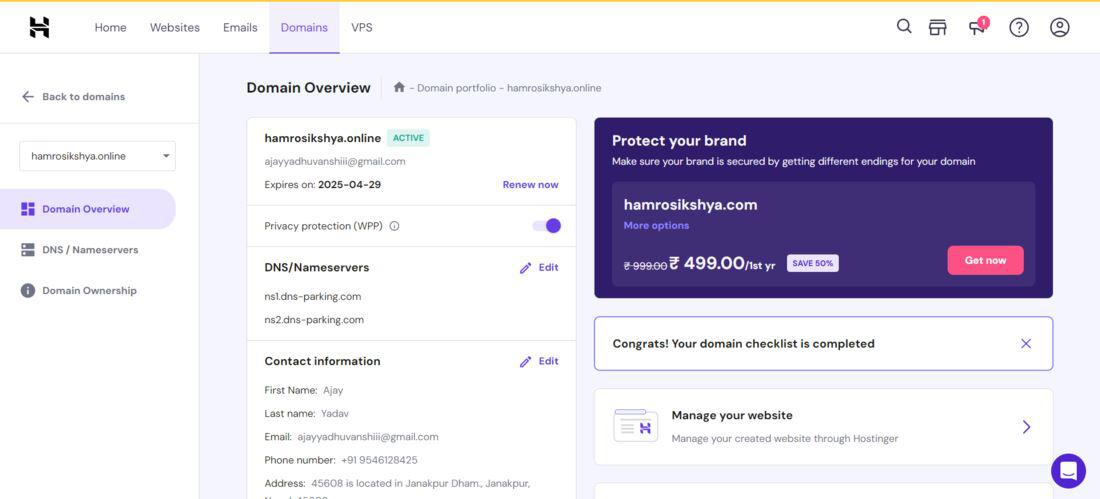Click the expiry date 2025-04-29
The height and width of the screenshot is (499, 1100).
tap(349, 185)
